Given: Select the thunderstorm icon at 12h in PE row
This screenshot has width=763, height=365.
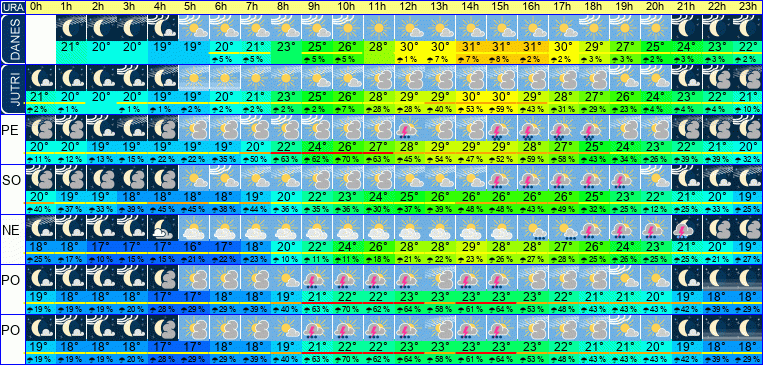Looking at the screenshot, I should [x=410, y=128].
